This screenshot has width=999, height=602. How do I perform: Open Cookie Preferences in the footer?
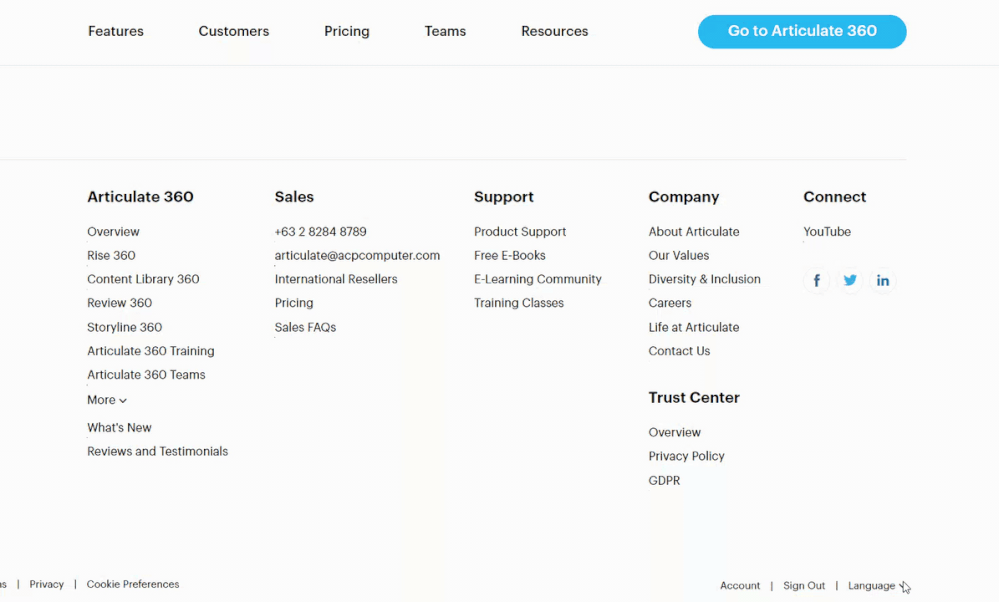(133, 584)
